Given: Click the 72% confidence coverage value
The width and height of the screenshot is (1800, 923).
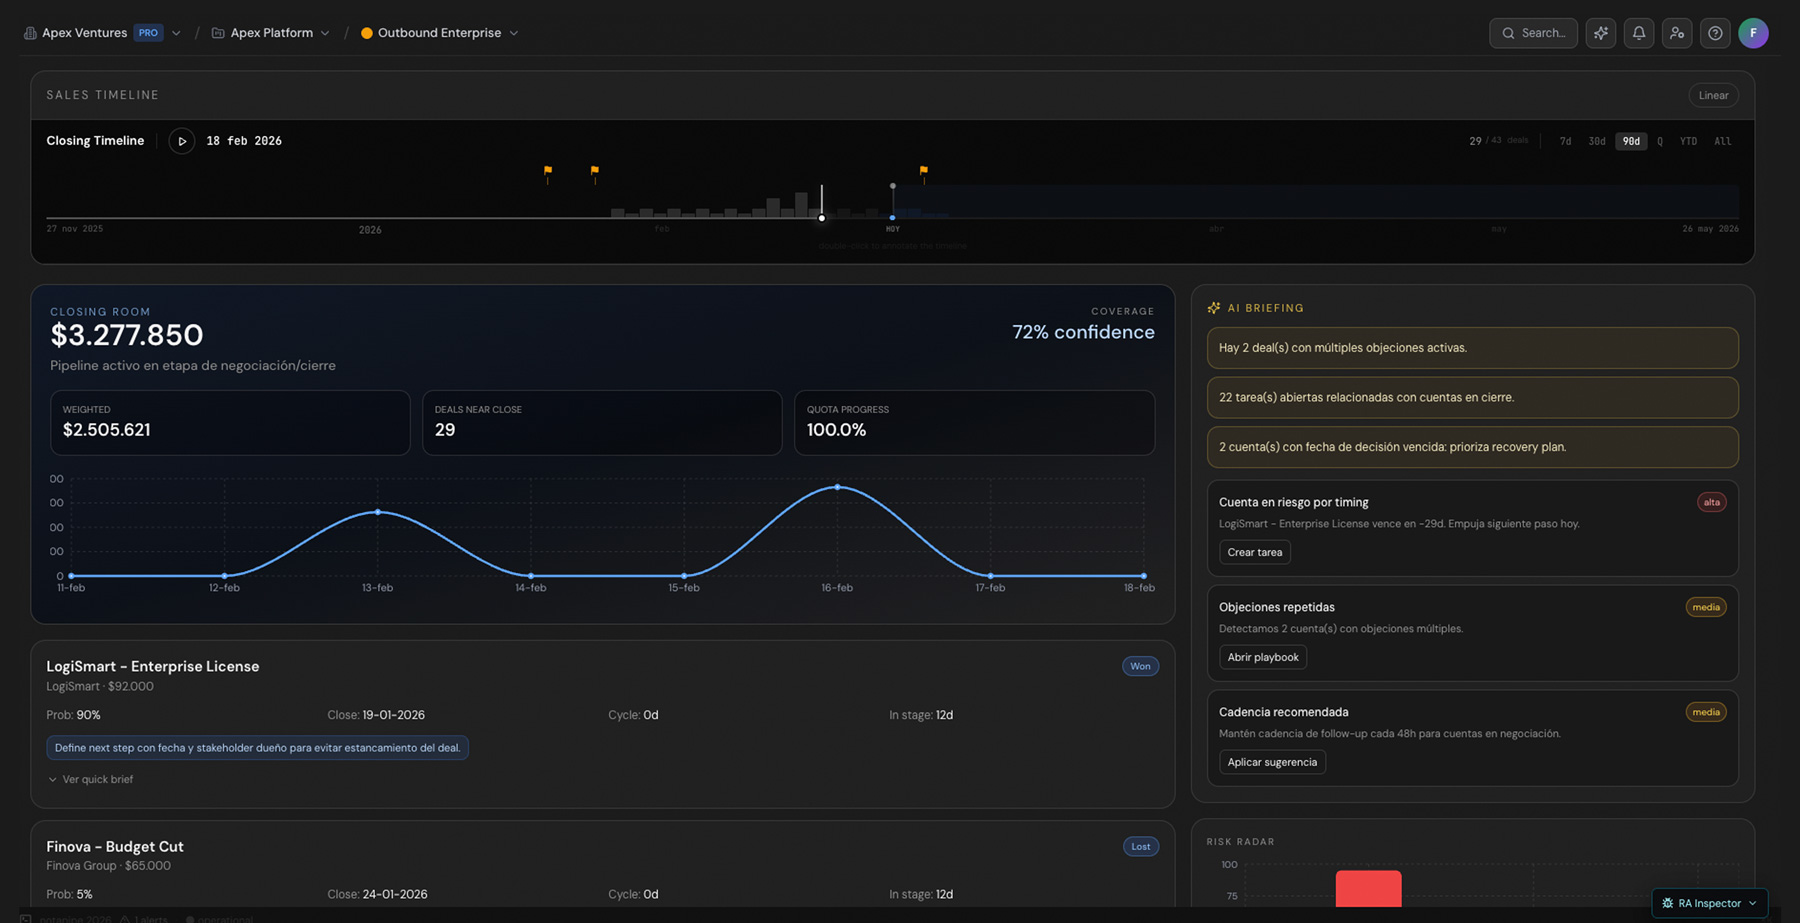Looking at the screenshot, I should [x=1083, y=332].
